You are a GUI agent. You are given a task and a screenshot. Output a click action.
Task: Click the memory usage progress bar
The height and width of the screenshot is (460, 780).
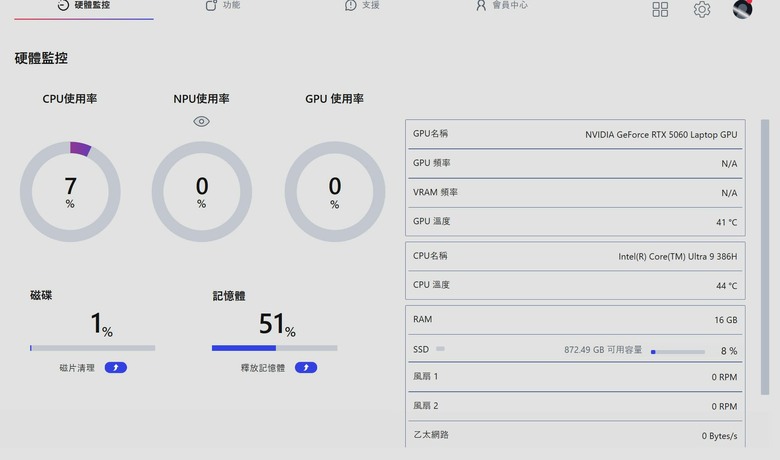275,348
